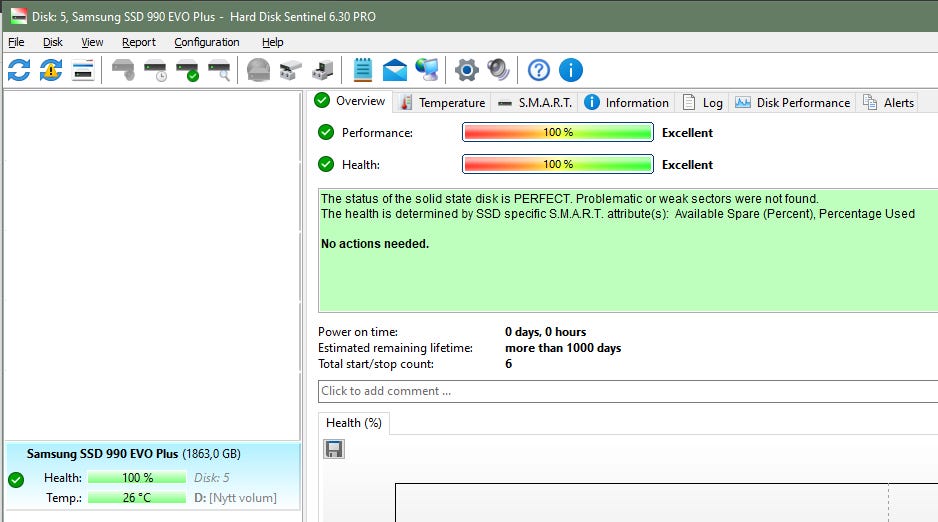Open the View menu
Image resolution: width=938 pixels, height=522 pixels.
pyautogui.click(x=92, y=42)
